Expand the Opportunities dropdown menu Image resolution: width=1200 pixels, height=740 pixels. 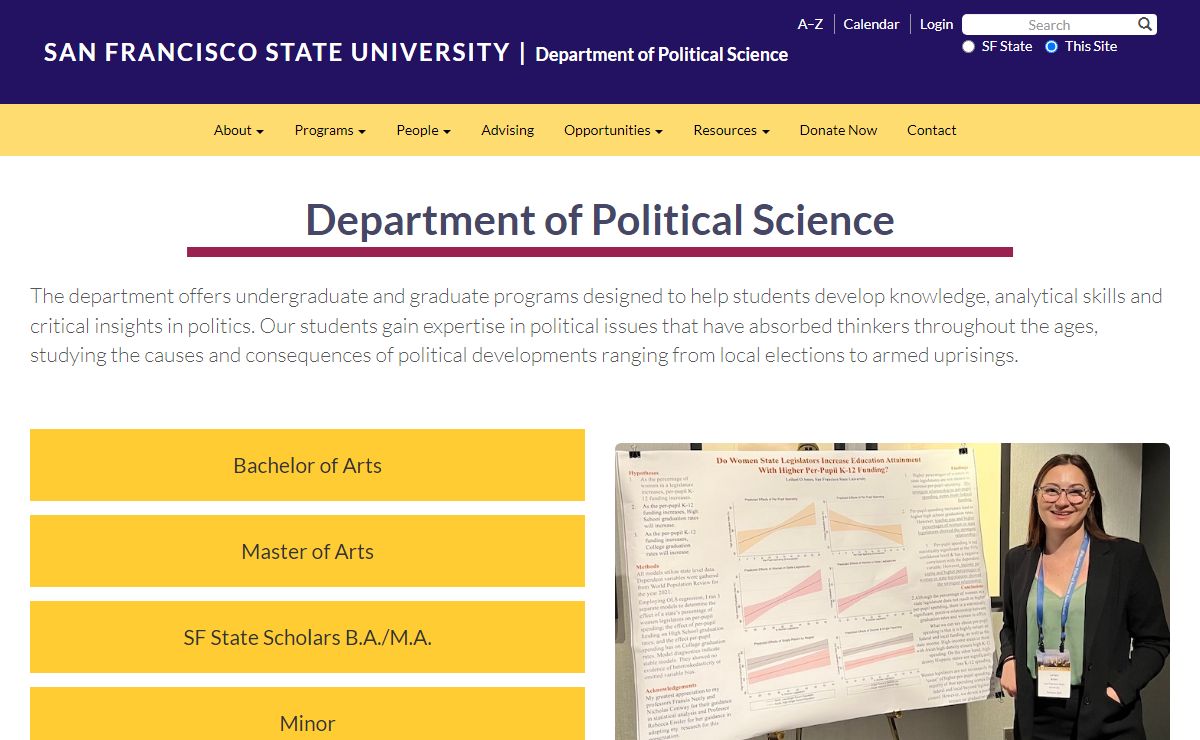[613, 130]
